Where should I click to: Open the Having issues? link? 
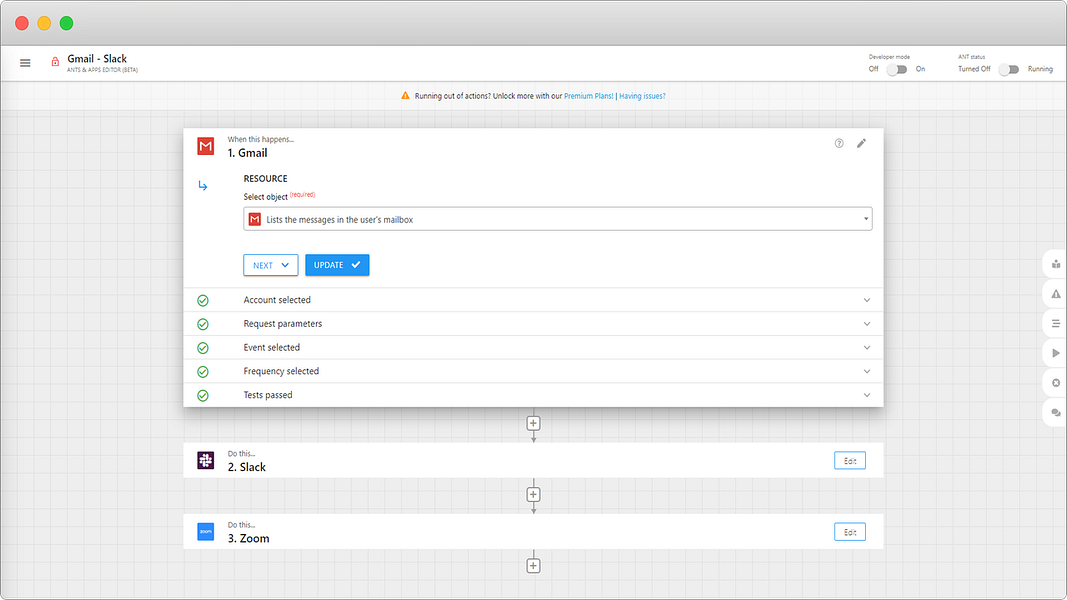[642, 96]
